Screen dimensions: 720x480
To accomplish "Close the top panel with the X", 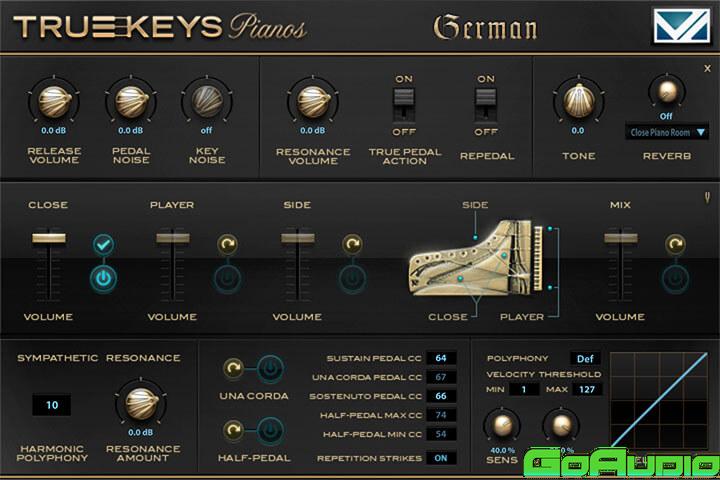I will (707, 68).
